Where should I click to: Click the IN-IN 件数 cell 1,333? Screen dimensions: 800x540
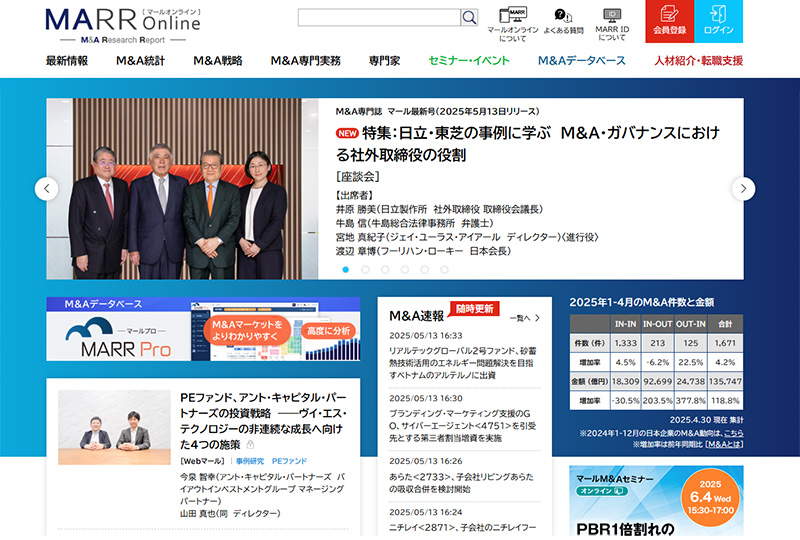click(x=626, y=343)
